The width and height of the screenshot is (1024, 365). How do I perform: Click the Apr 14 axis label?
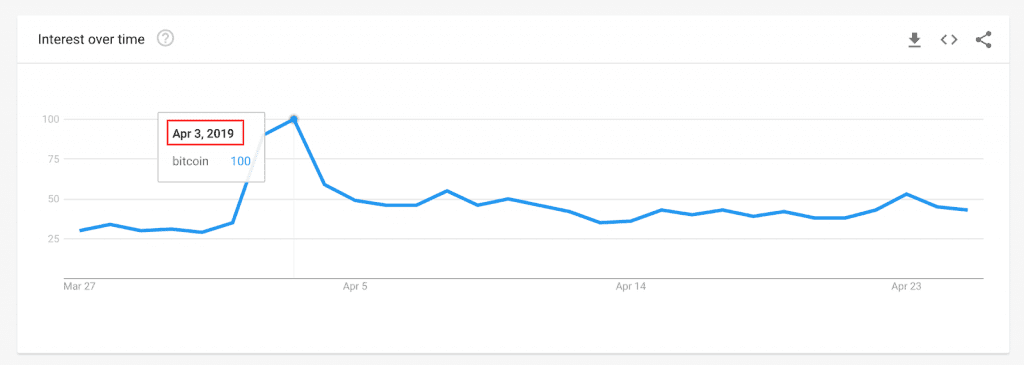pos(632,286)
